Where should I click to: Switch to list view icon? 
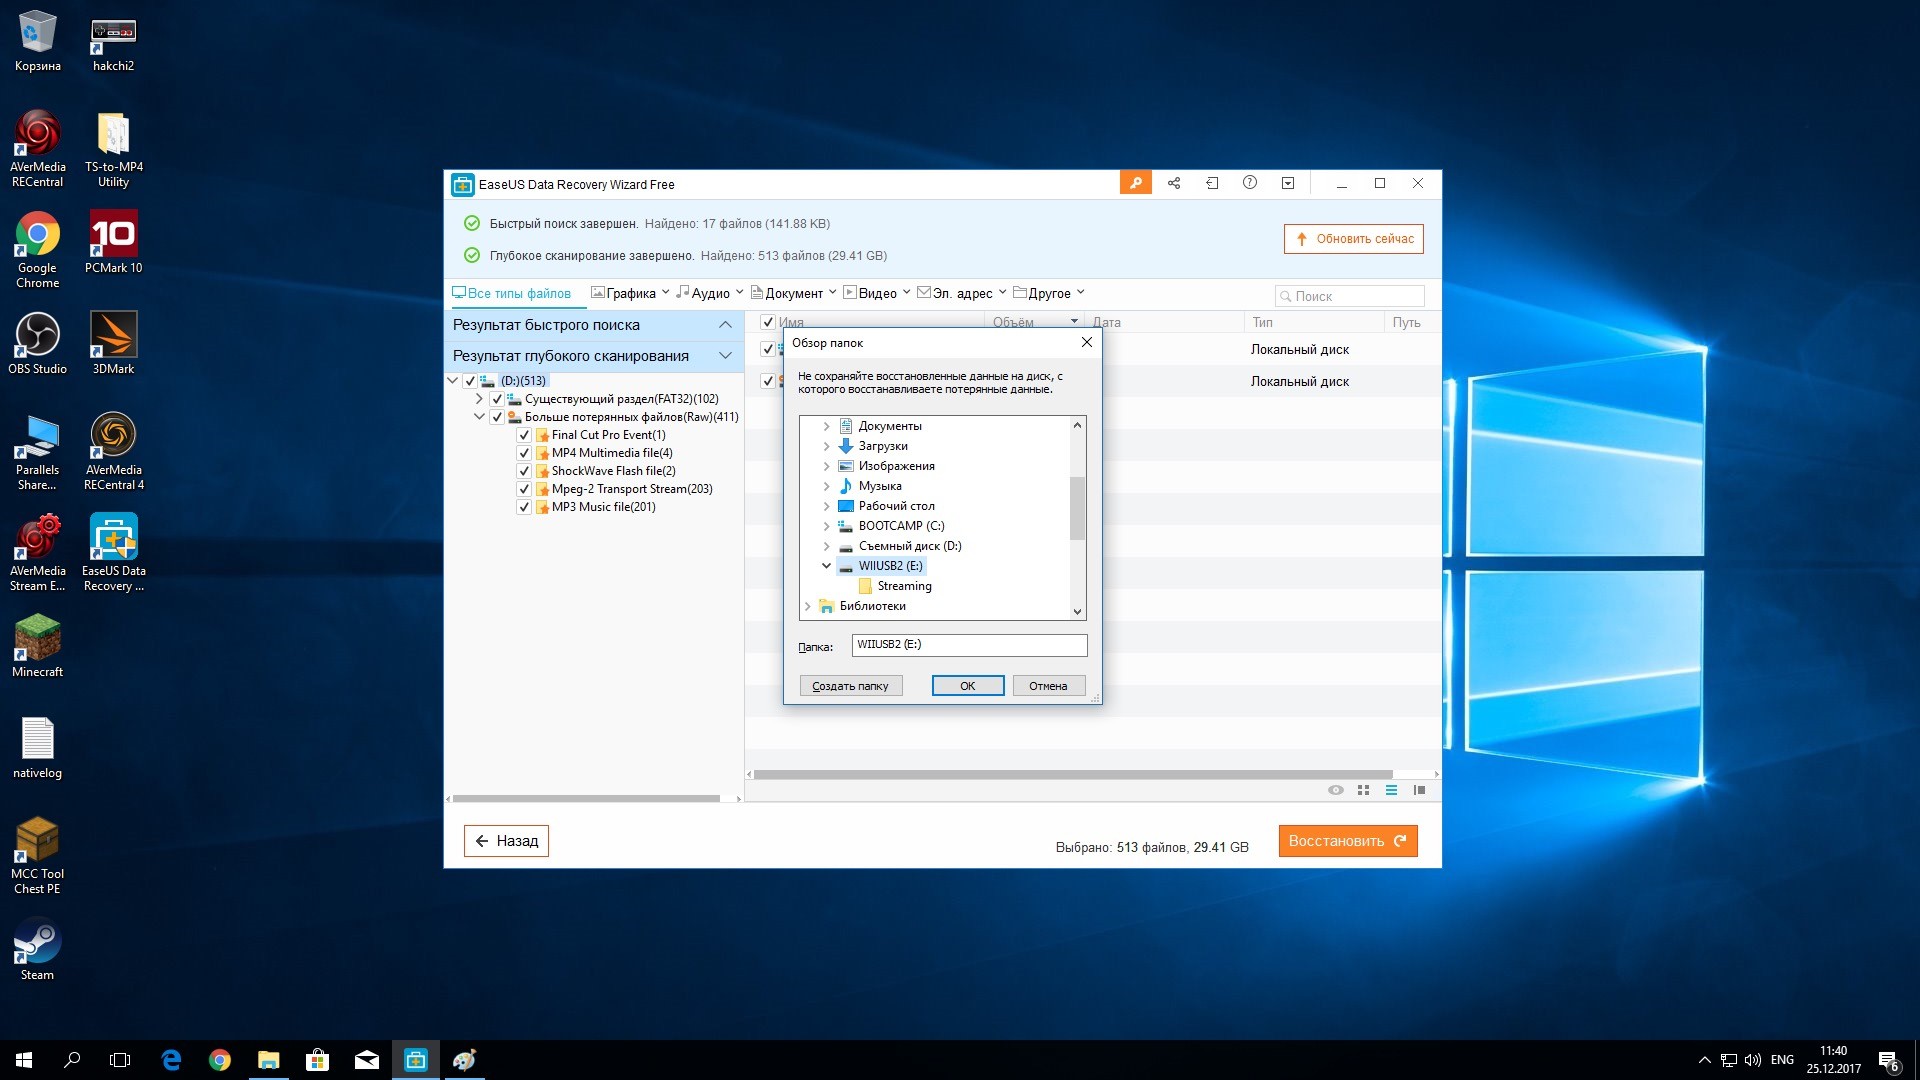(1391, 790)
